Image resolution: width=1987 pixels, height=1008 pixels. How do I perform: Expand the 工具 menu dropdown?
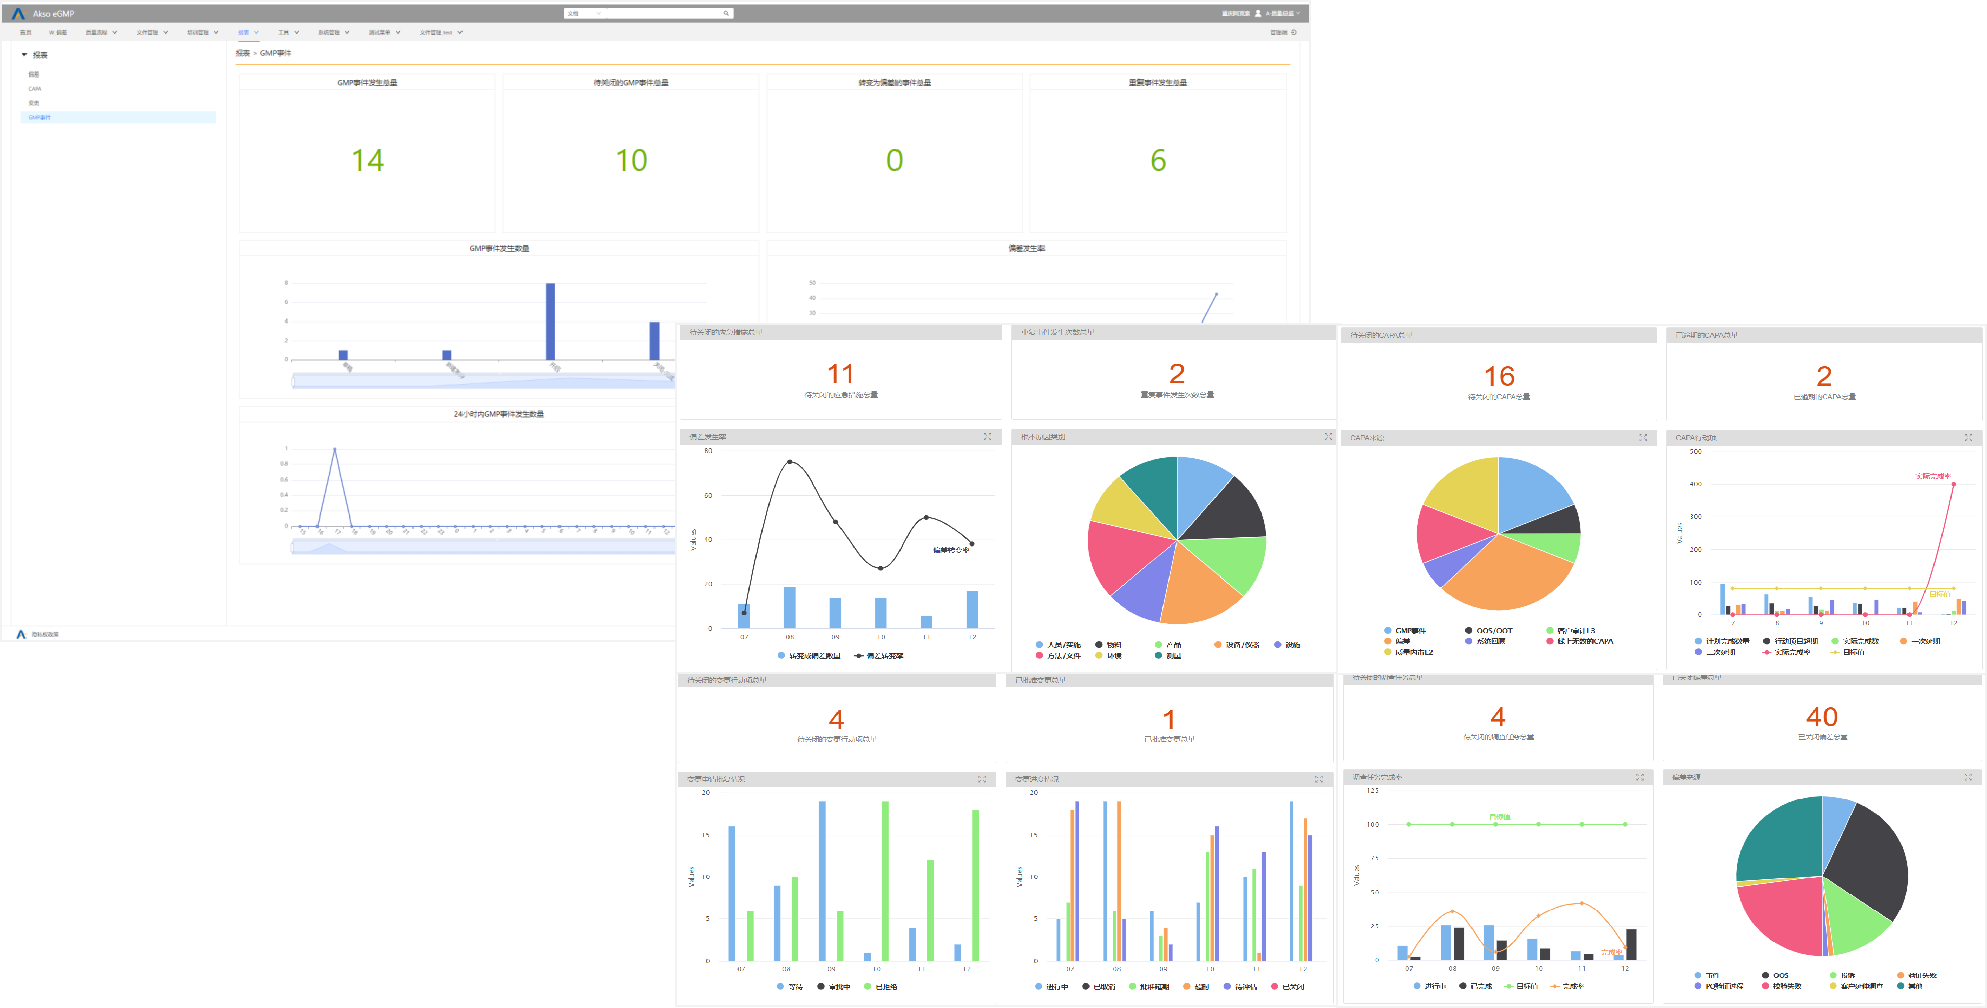click(x=297, y=32)
